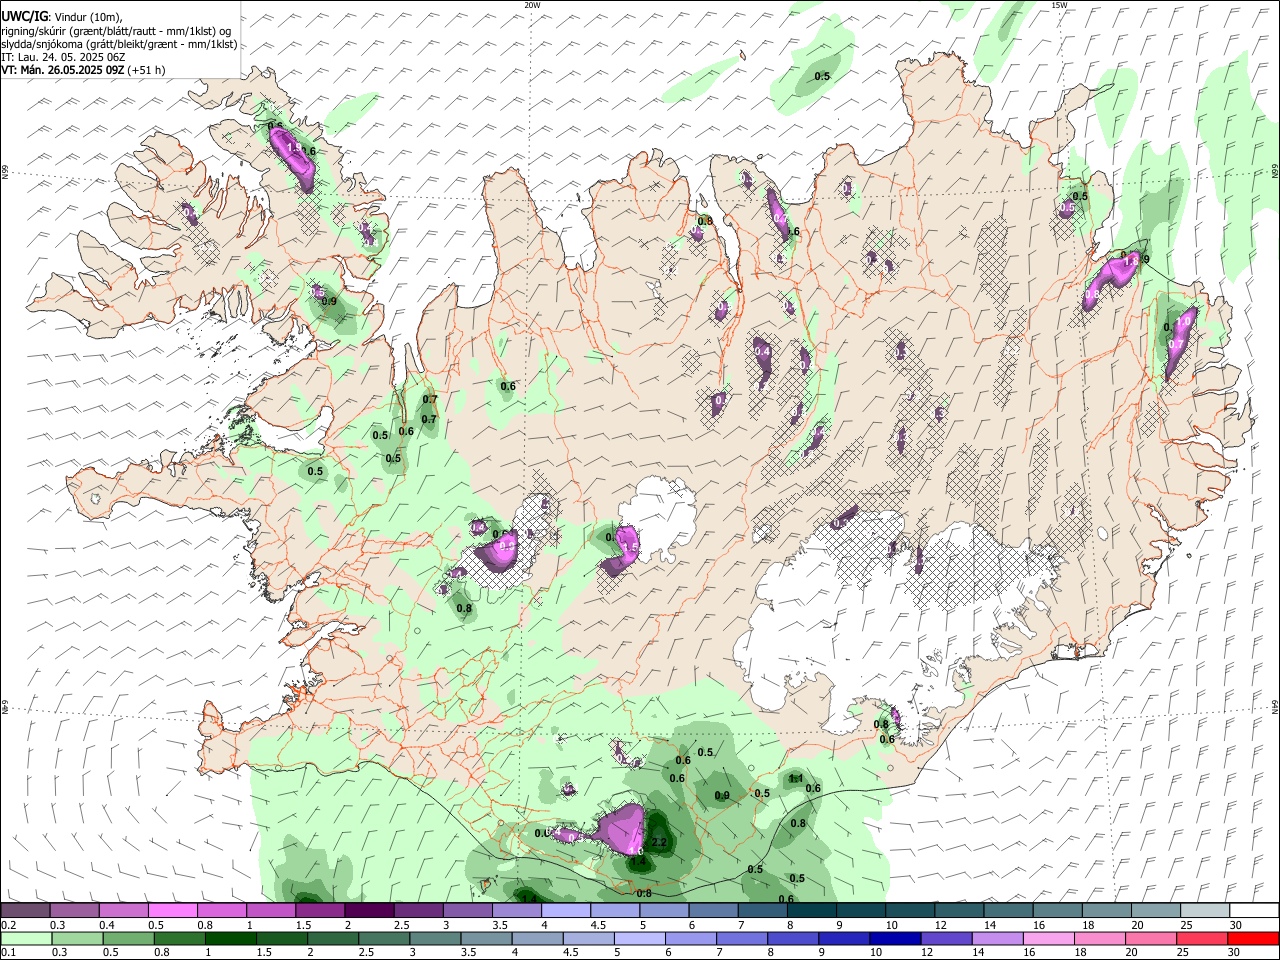Pick the bright red swatch labeled 30 in lower legend
This screenshot has width=1280, height=960.
[x=1253, y=939]
